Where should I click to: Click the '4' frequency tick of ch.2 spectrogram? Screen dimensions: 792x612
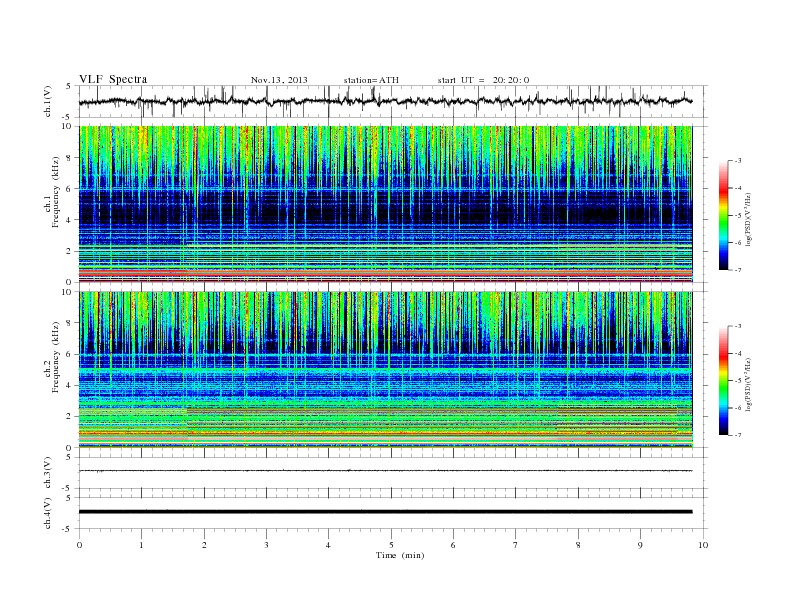[x=70, y=386]
